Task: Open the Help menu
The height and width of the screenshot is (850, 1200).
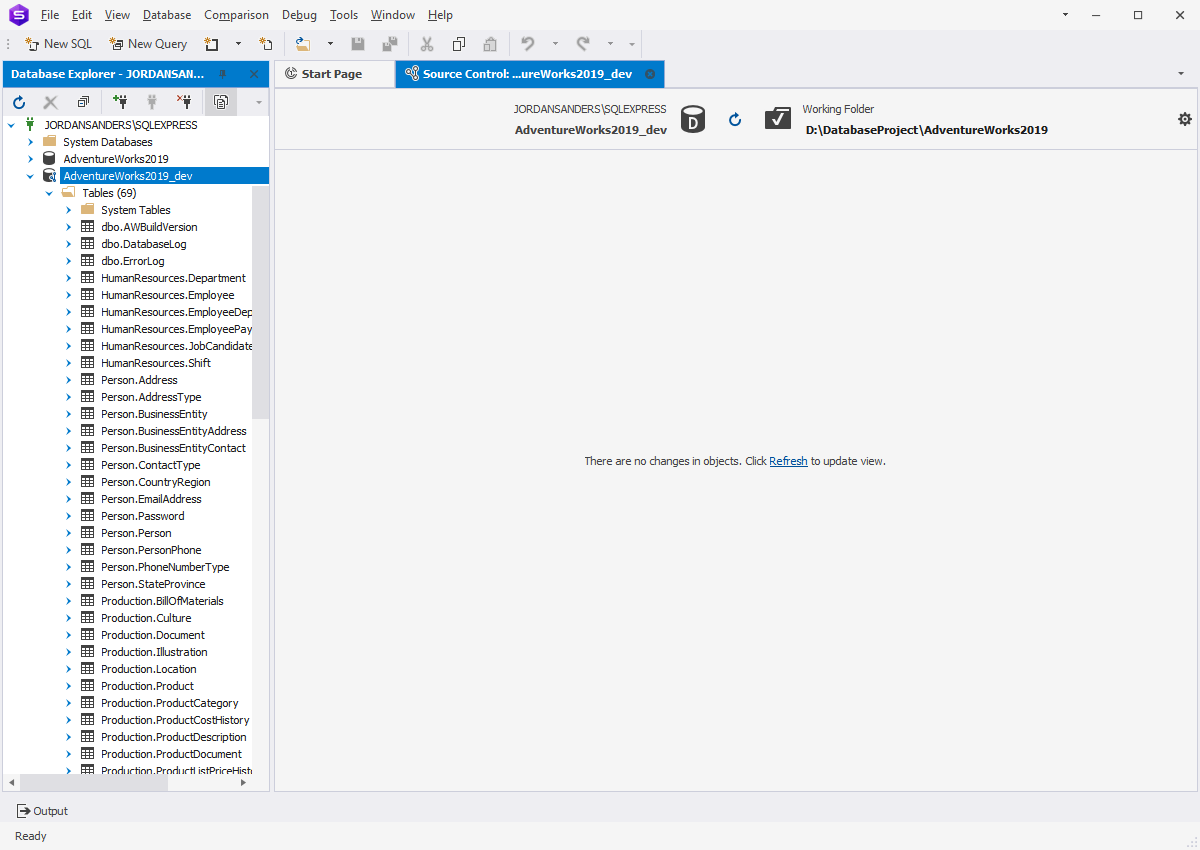Action: (x=440, y=15)
